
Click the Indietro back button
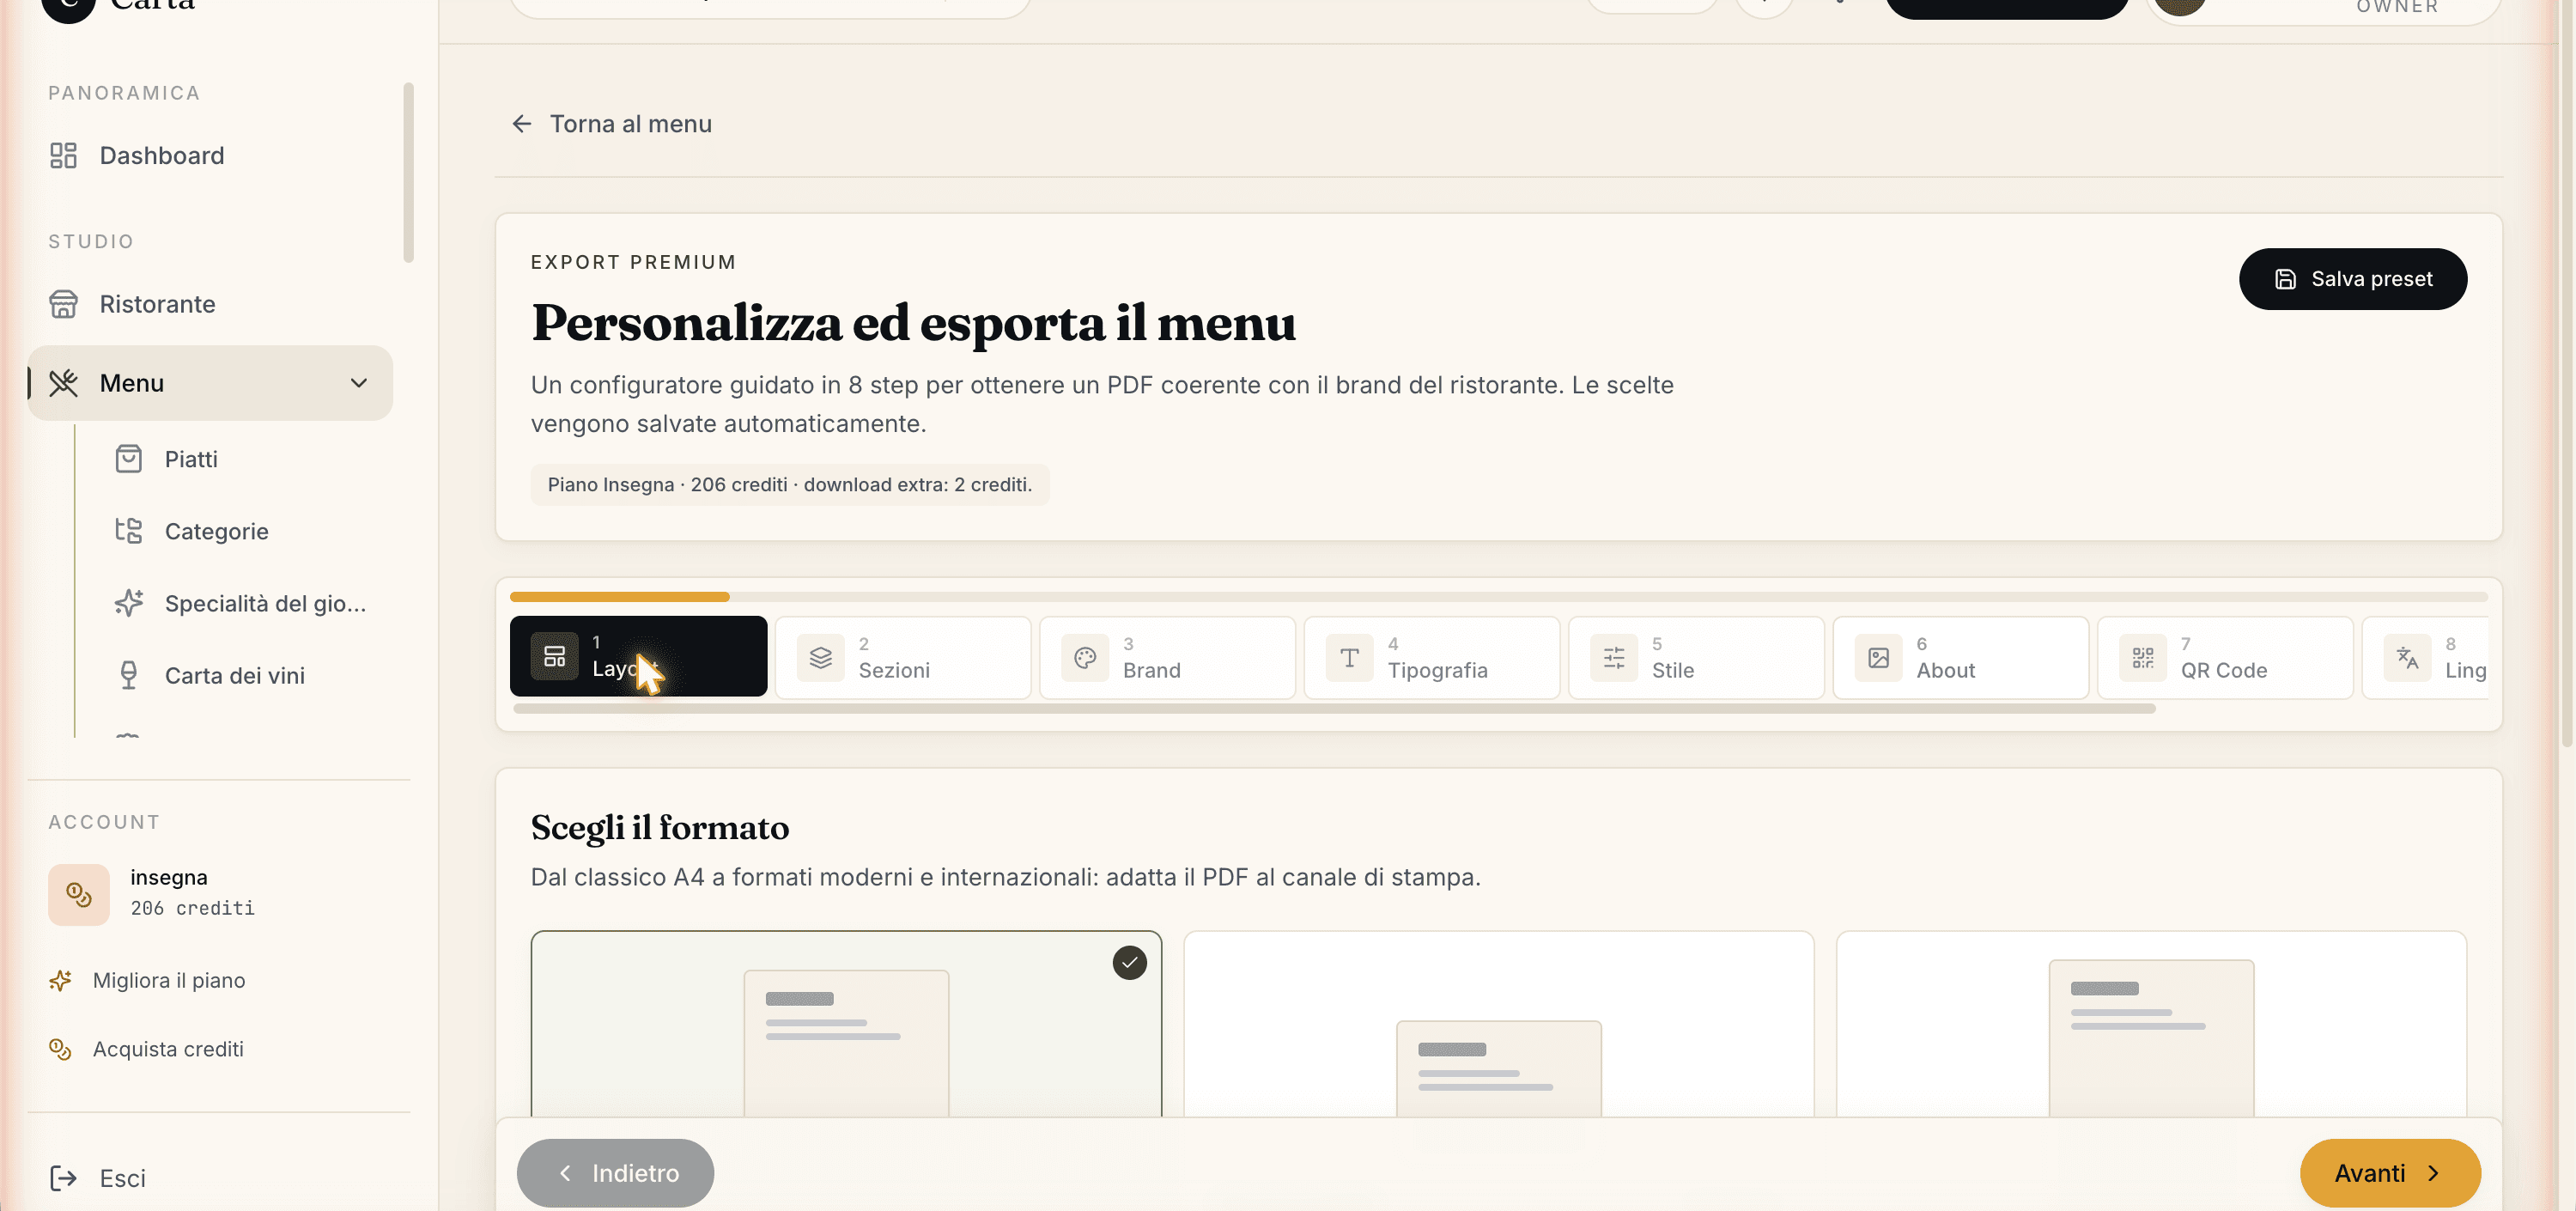coord(615,1173)
